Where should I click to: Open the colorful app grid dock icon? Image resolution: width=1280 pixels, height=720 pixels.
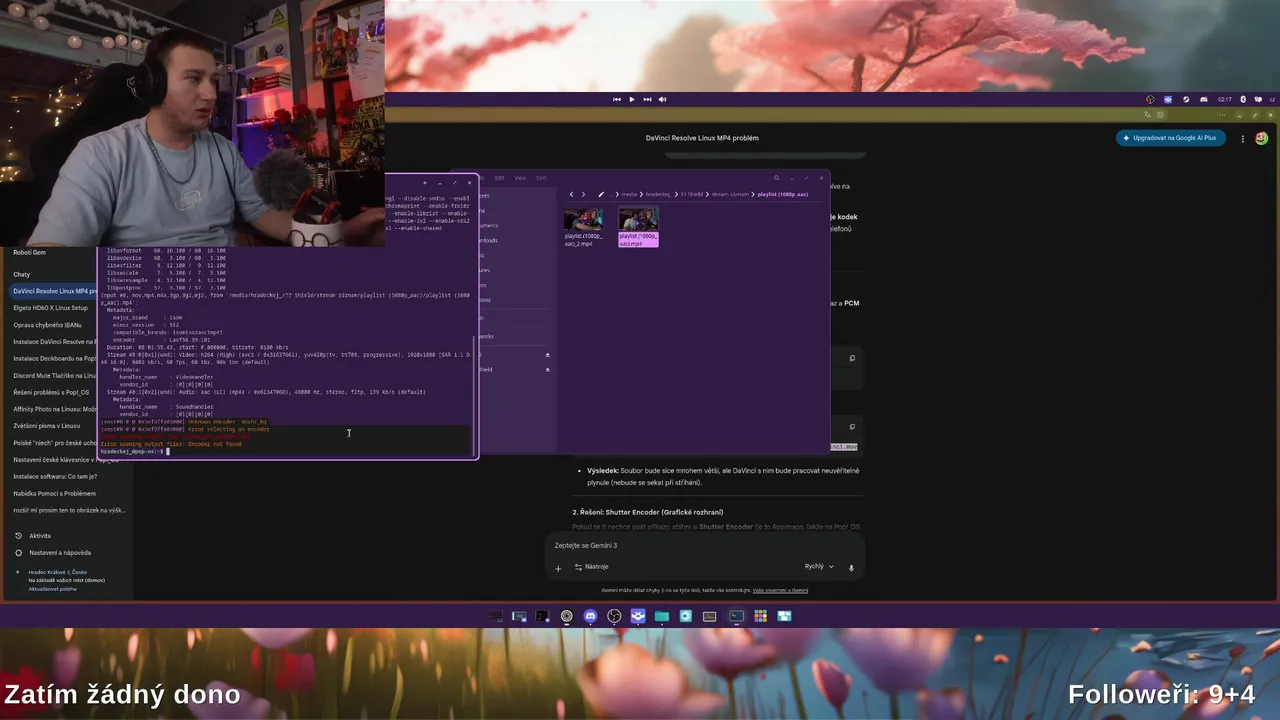[x=760, y=616]
